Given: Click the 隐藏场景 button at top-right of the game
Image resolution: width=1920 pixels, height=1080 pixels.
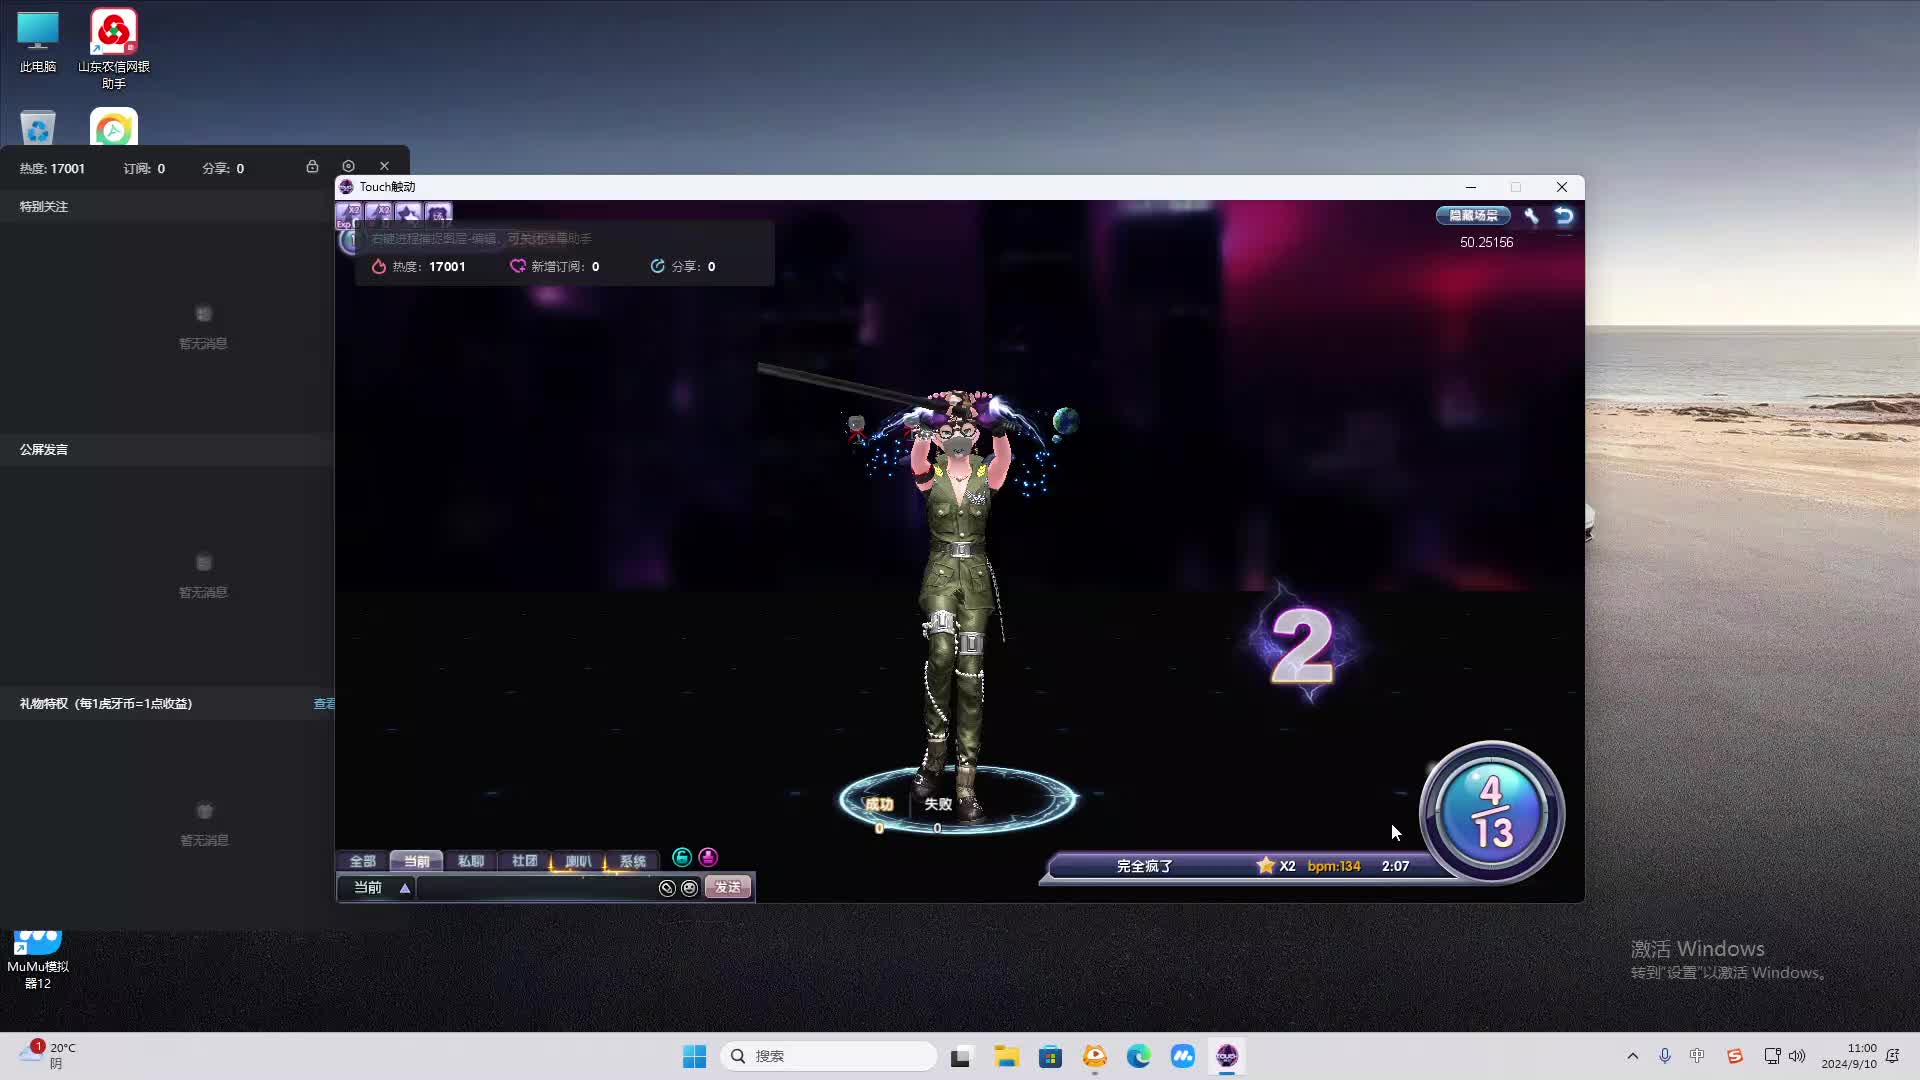Looking at the screenshot, I should tap(1472, 216).
